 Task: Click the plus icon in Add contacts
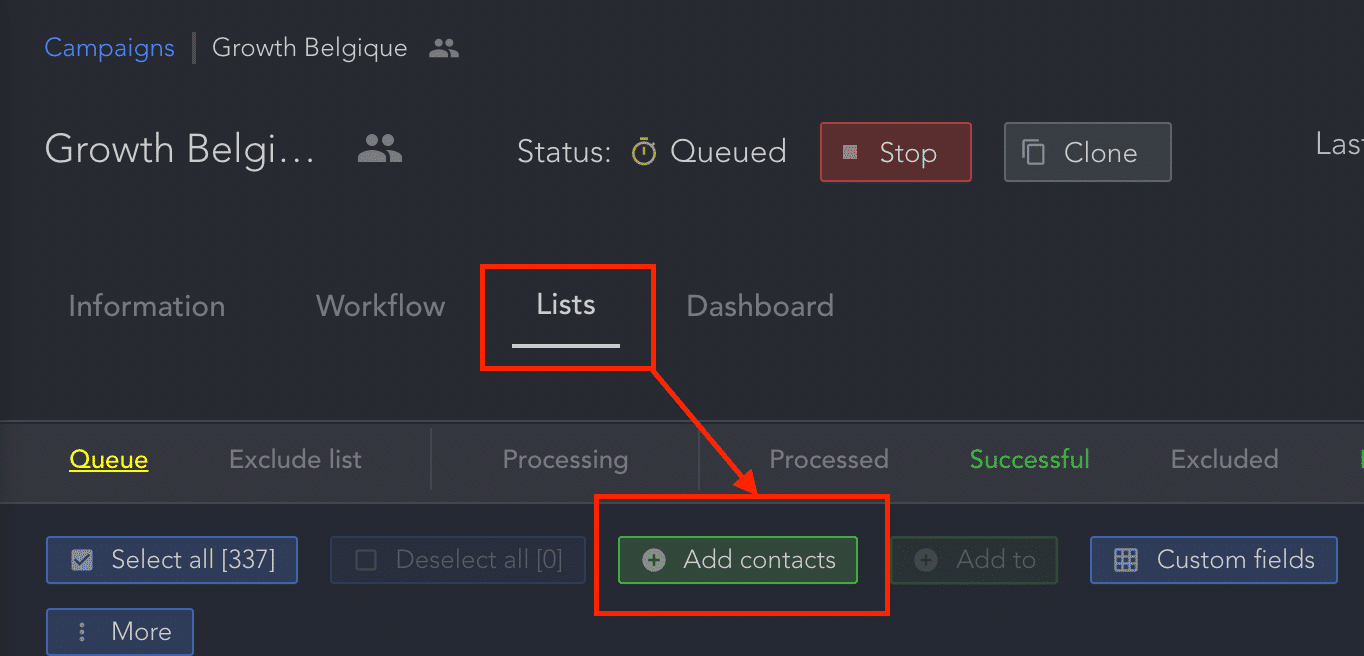tap(653, 560)
